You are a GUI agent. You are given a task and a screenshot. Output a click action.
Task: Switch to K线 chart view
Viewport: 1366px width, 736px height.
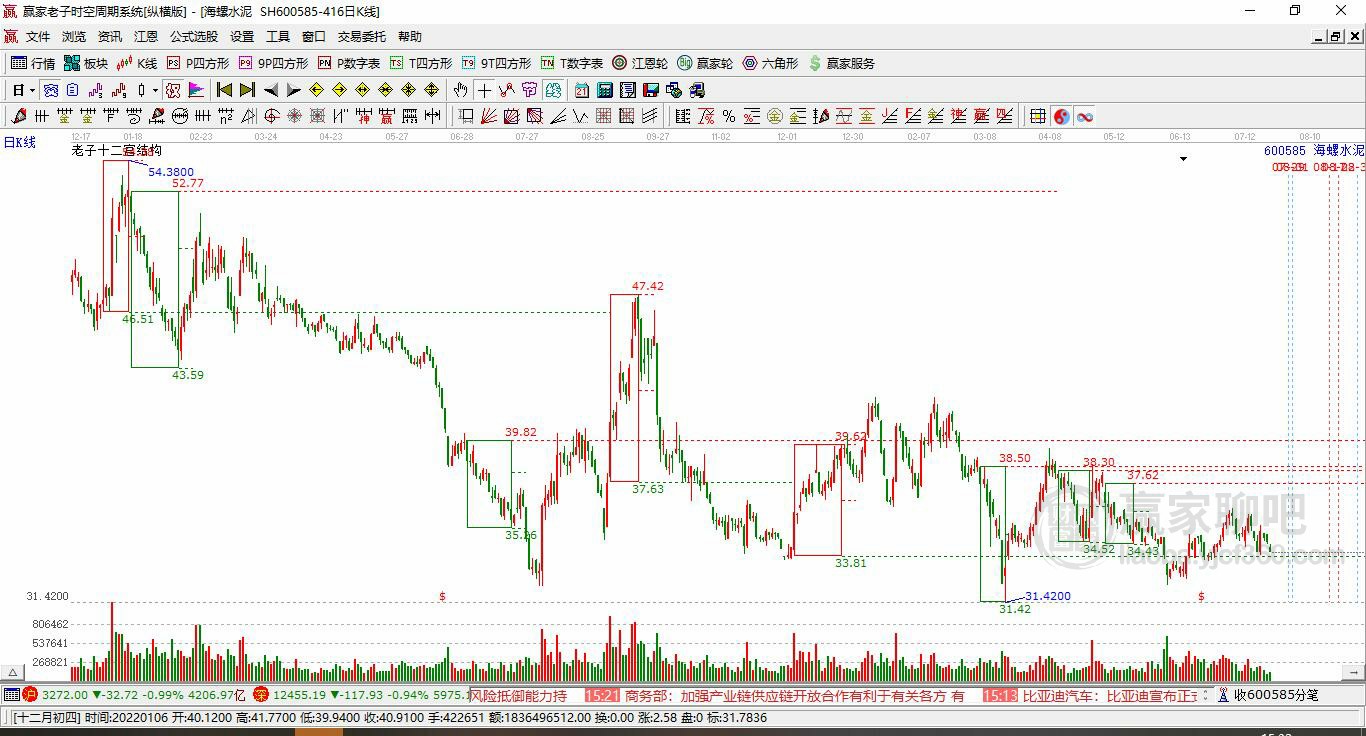tap(138, 63)
